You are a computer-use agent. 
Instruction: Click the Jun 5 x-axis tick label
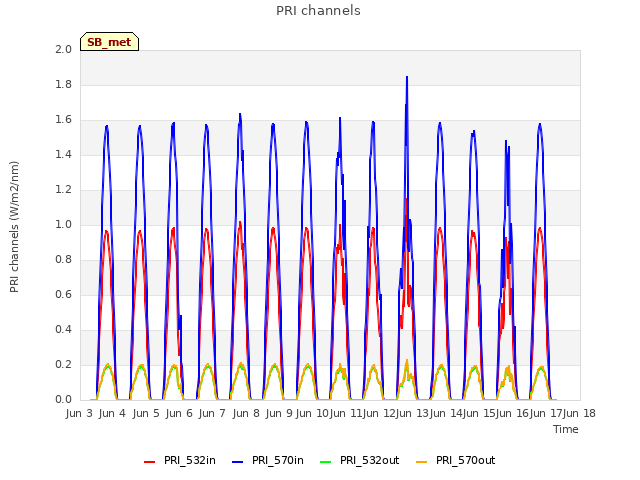(146, 413)
